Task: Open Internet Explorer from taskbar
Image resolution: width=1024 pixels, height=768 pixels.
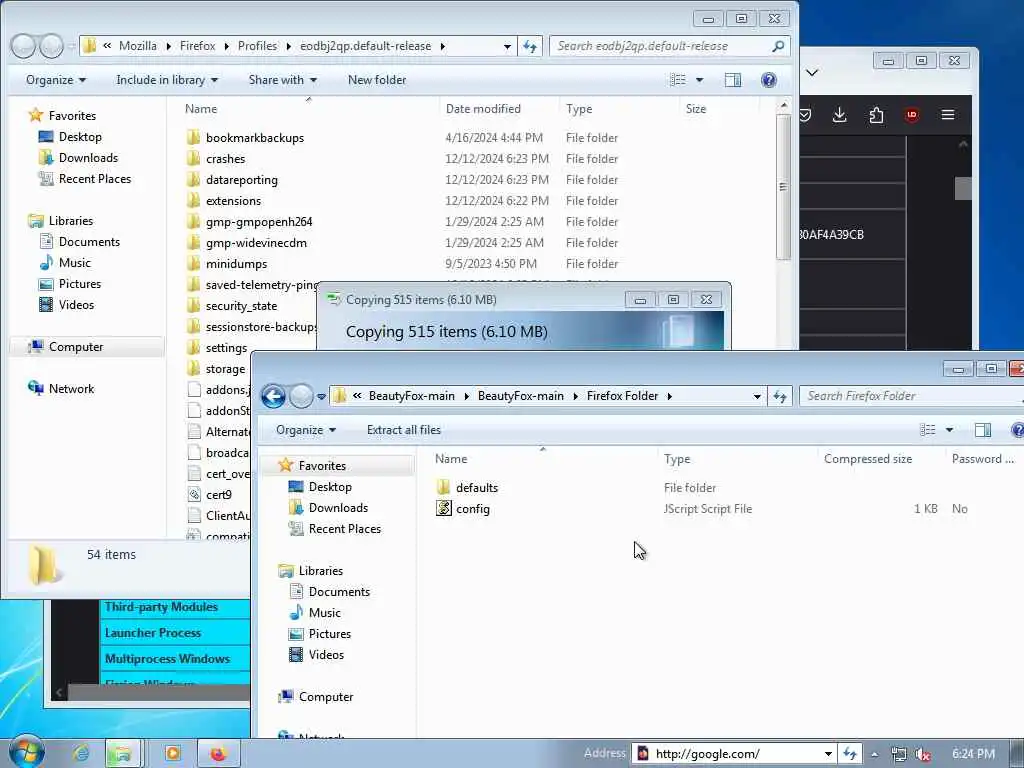Action: [x=81, y=754]
